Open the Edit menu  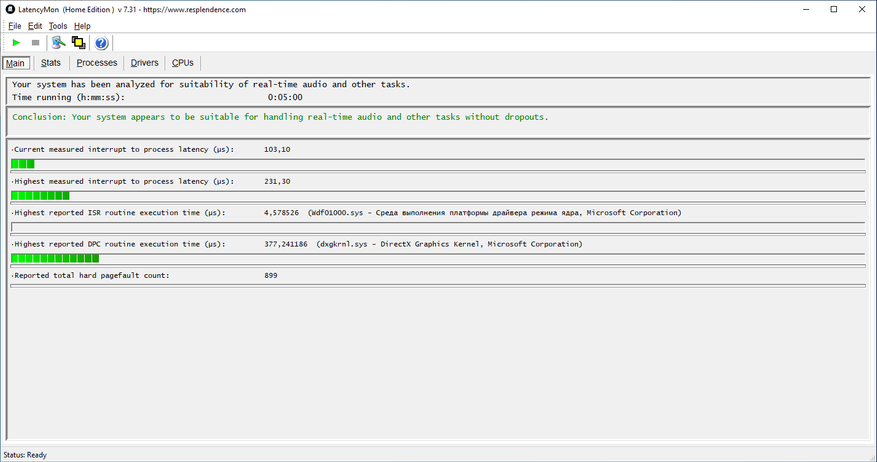(35, 26)
